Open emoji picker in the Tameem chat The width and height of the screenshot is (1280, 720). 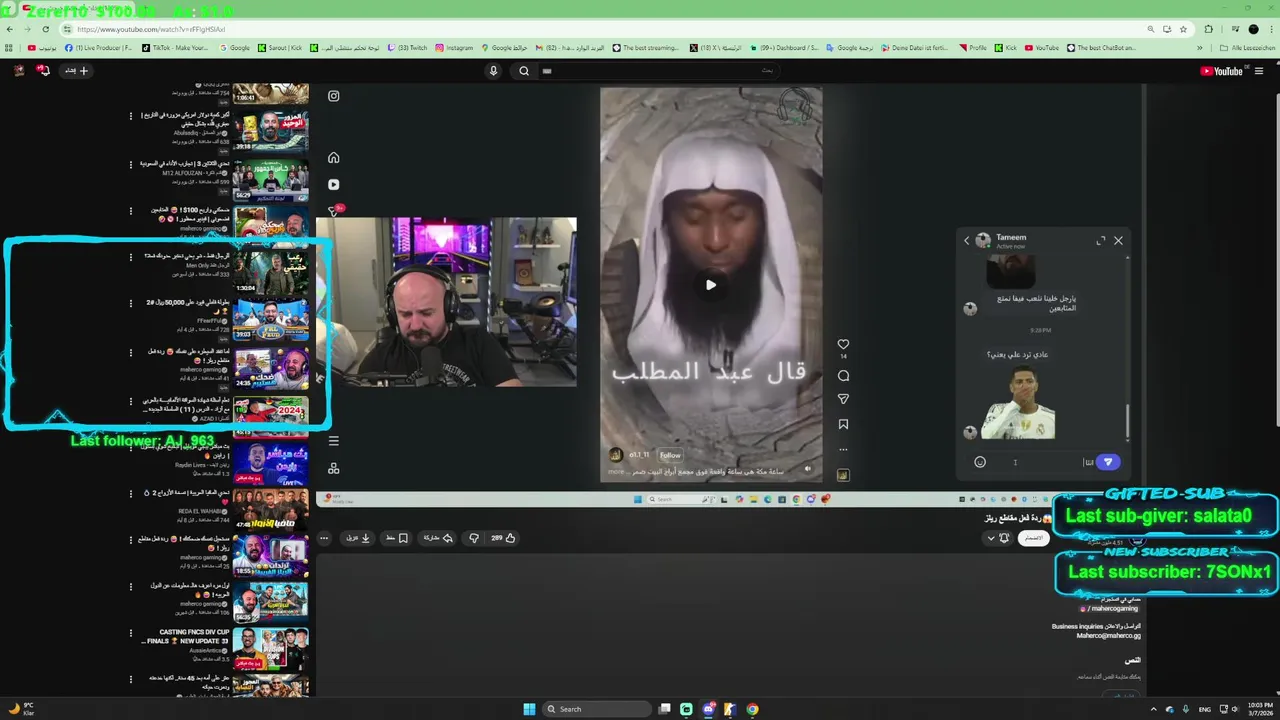click(980, 462)
